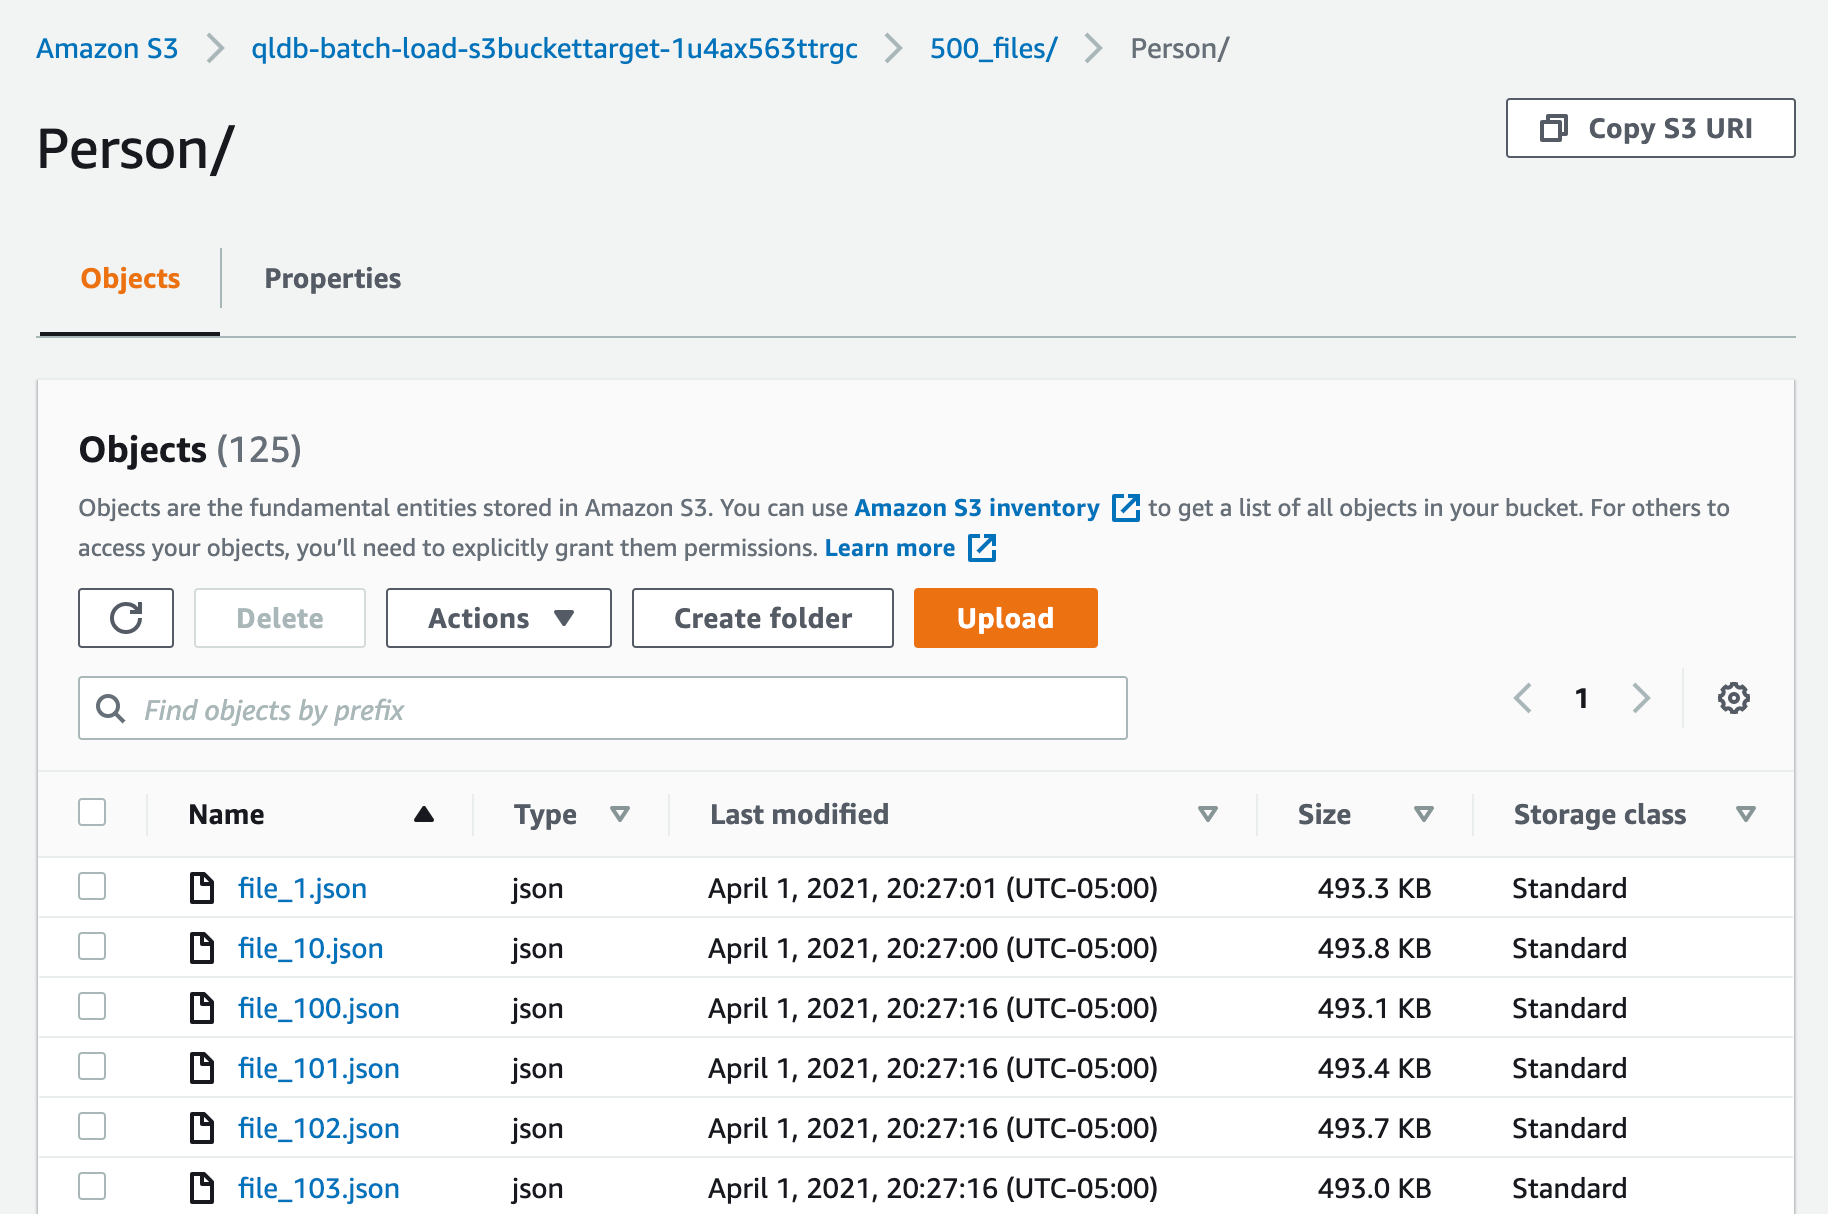1828x1214 pixels.
Task: Sort by Name ascending arrow
Action: coord(424,814)
